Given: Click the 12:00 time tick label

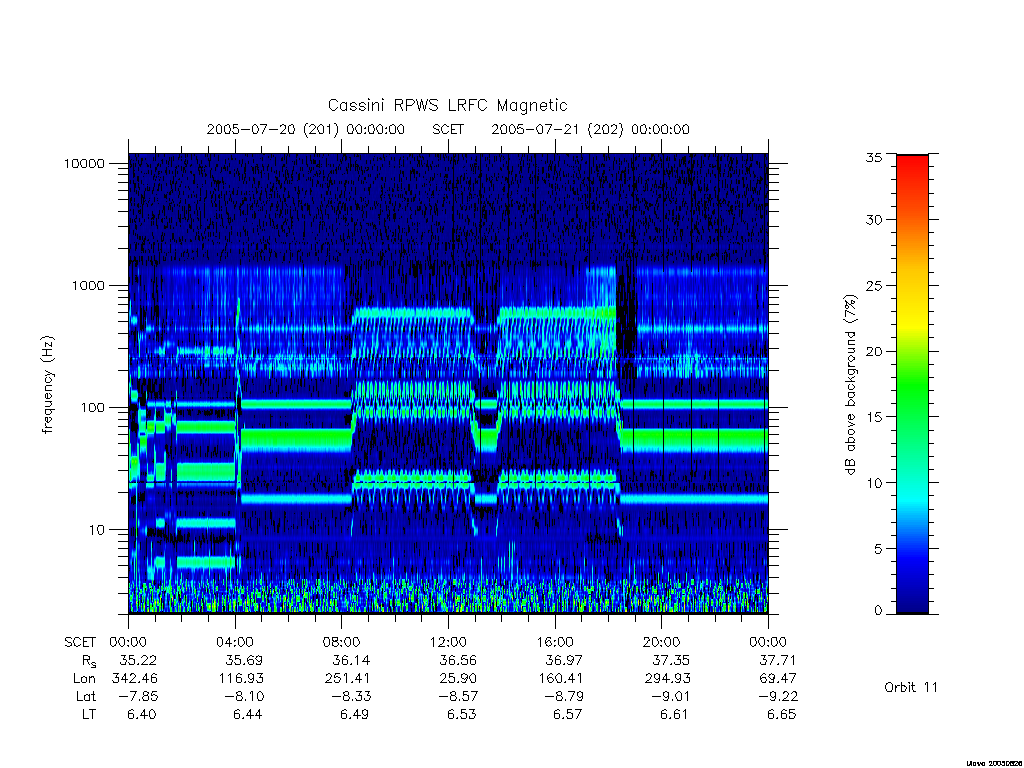Looking at the screenshot, I should [448, 642].
